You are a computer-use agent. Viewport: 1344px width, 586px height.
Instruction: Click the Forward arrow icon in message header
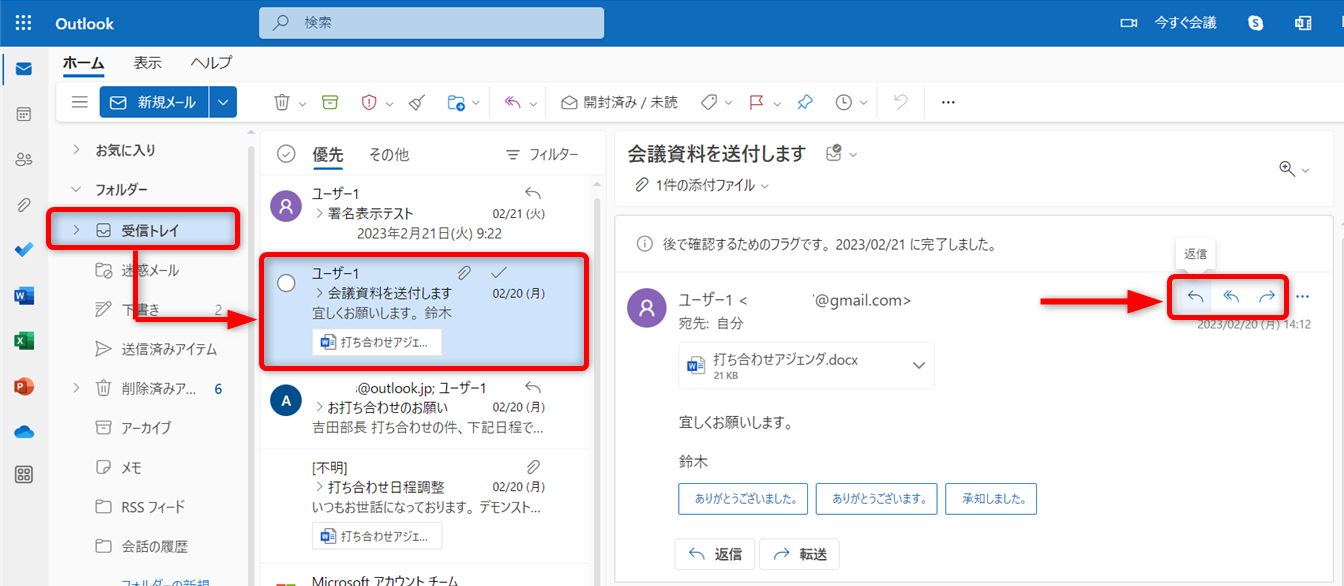(1267, 296)
